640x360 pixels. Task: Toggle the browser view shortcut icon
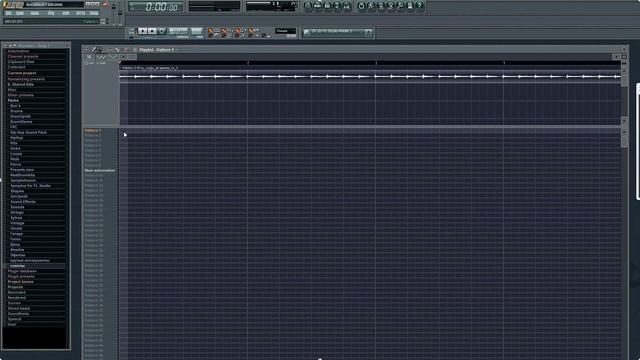tap(337, 6)
